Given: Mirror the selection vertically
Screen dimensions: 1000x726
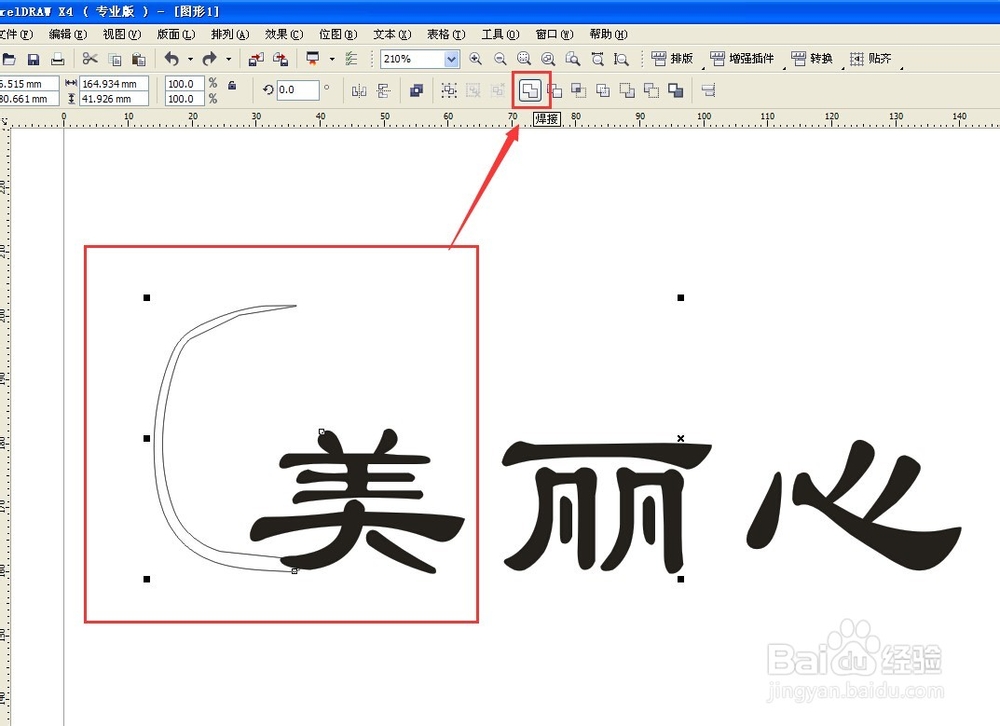Looking at the screenshot, I should [383, 91].
